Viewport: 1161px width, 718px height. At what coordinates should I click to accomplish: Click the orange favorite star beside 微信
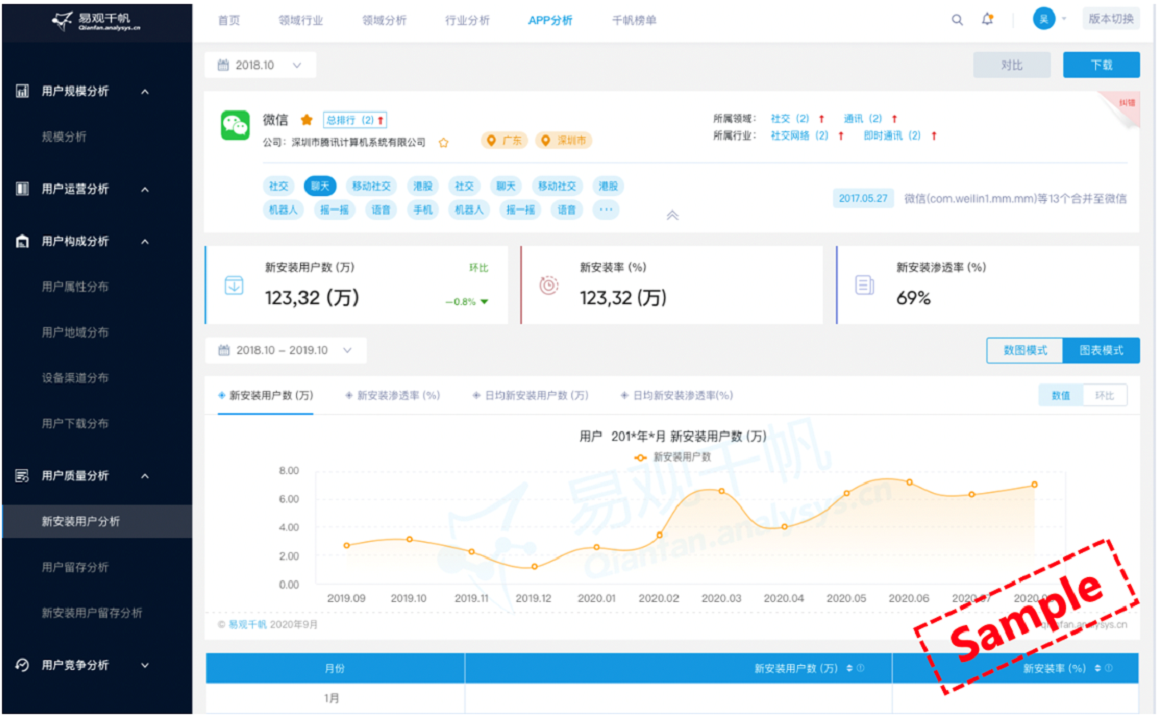point(307,120)
